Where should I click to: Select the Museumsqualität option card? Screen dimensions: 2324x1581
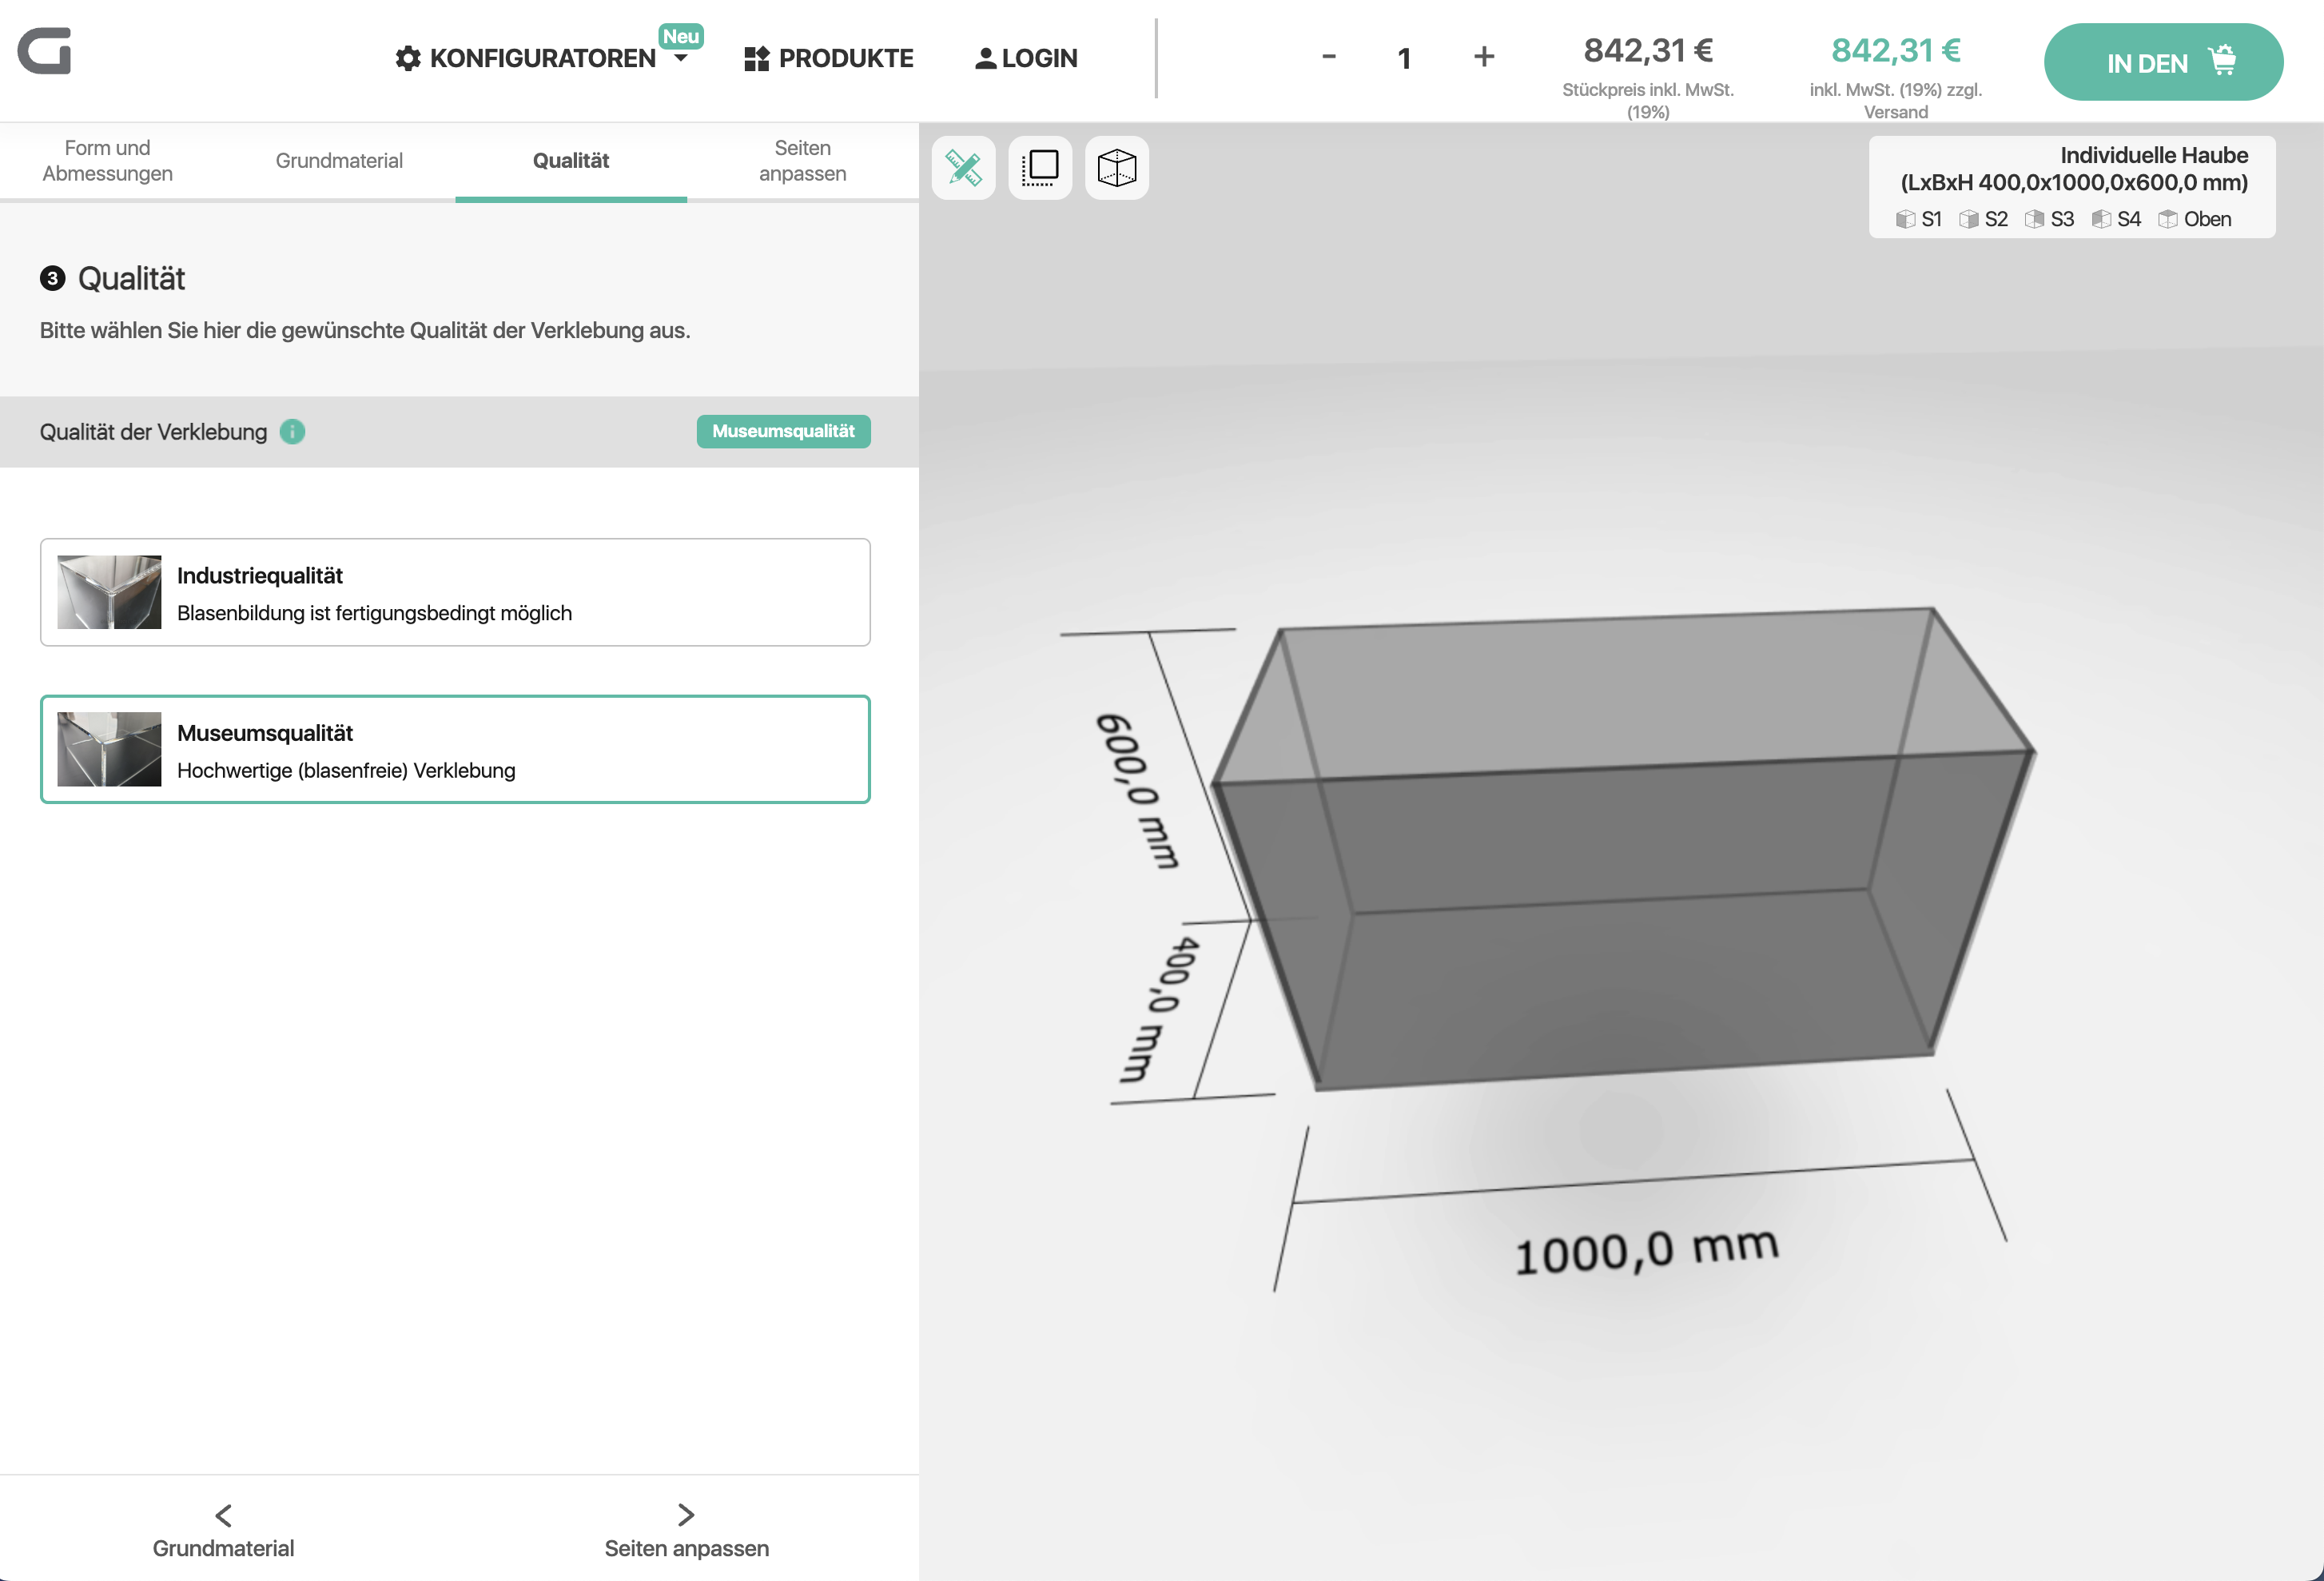click(x=455, y=749)
